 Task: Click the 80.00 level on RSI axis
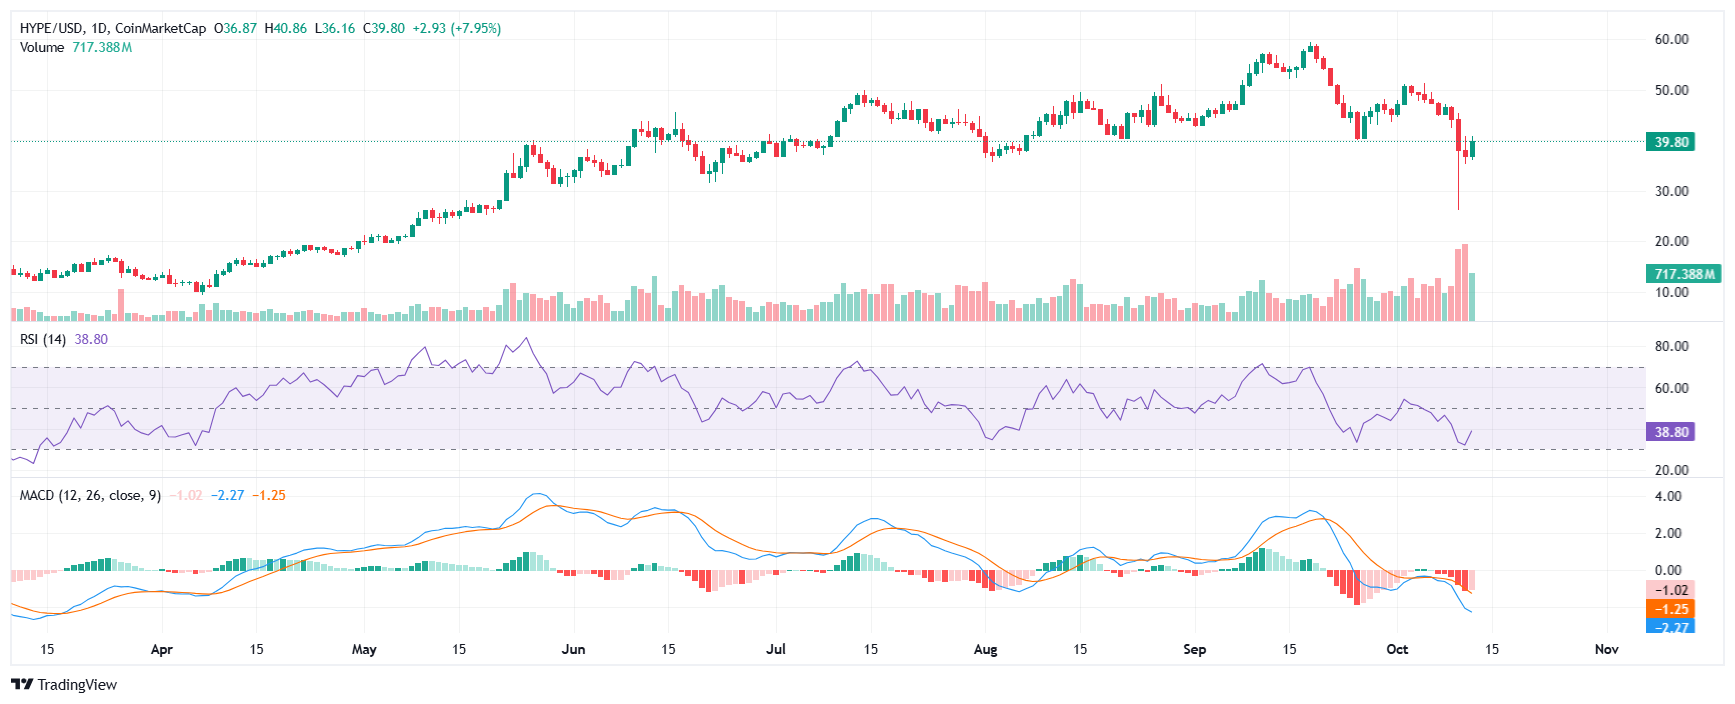point(1671,346)
